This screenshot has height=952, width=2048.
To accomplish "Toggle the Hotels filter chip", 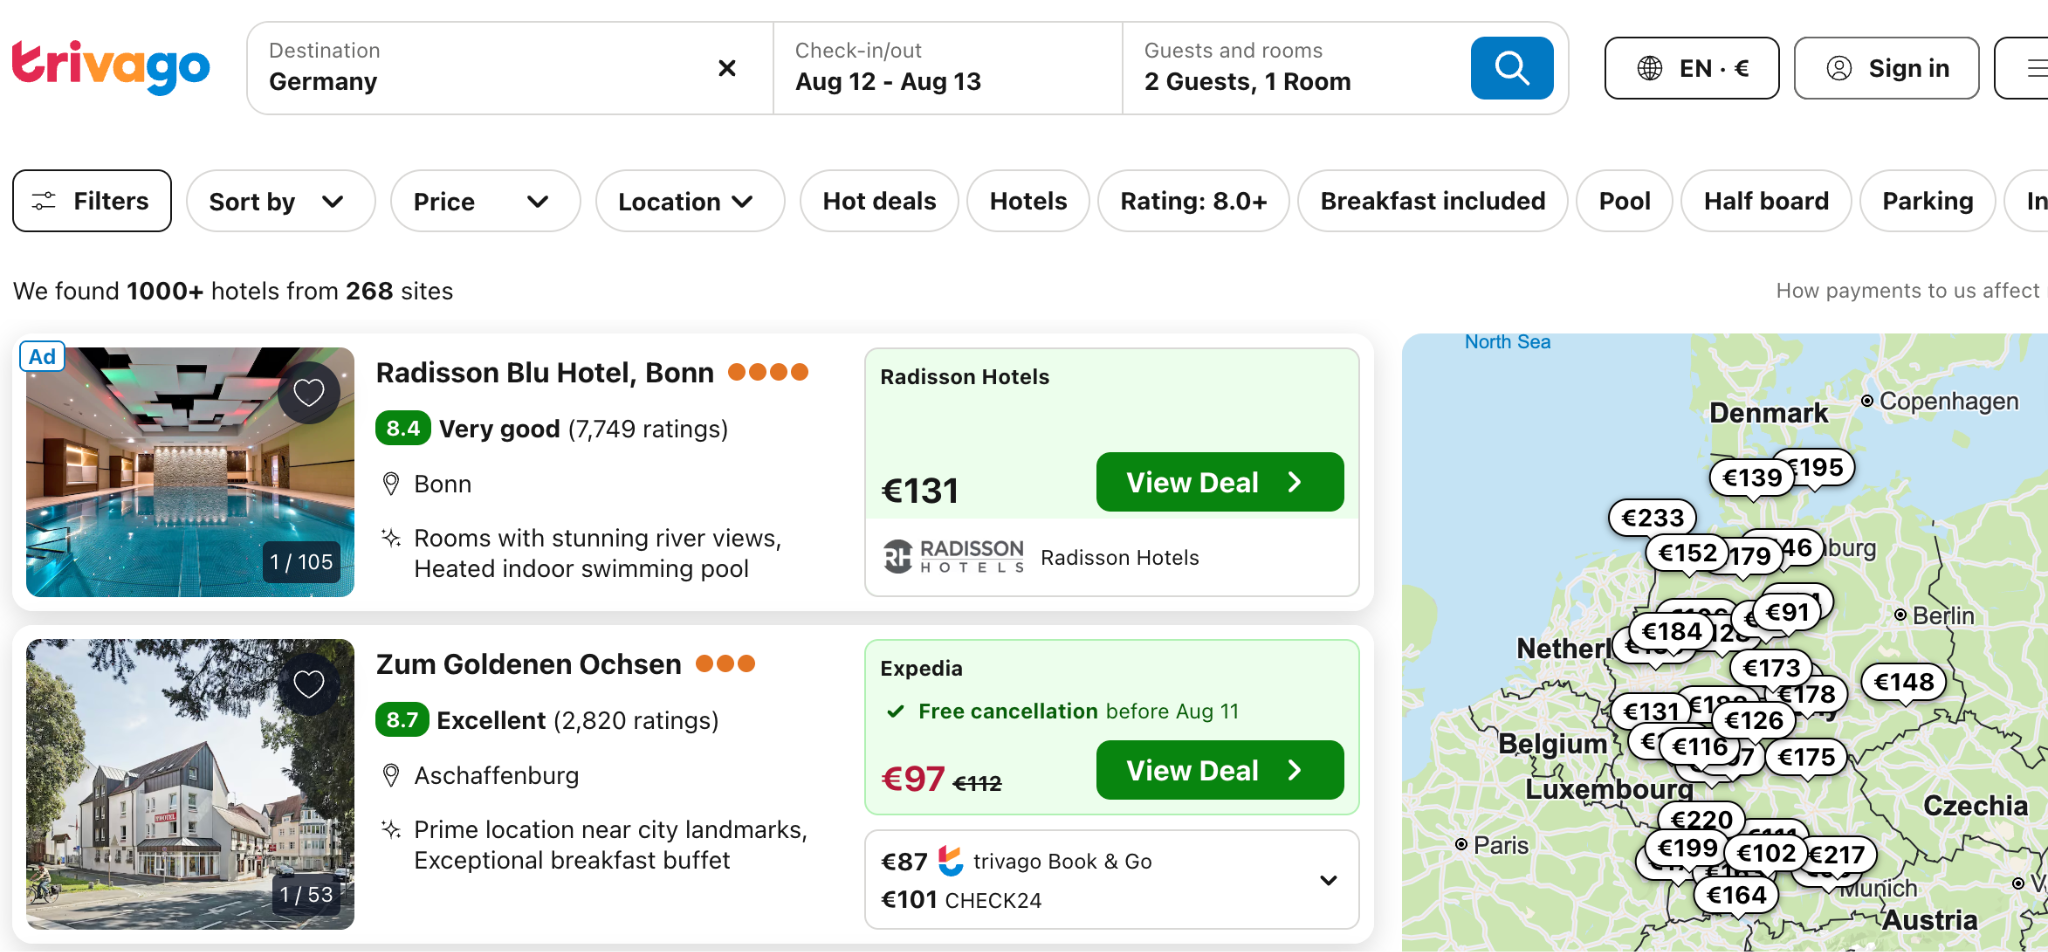I will click(1028, 201).
